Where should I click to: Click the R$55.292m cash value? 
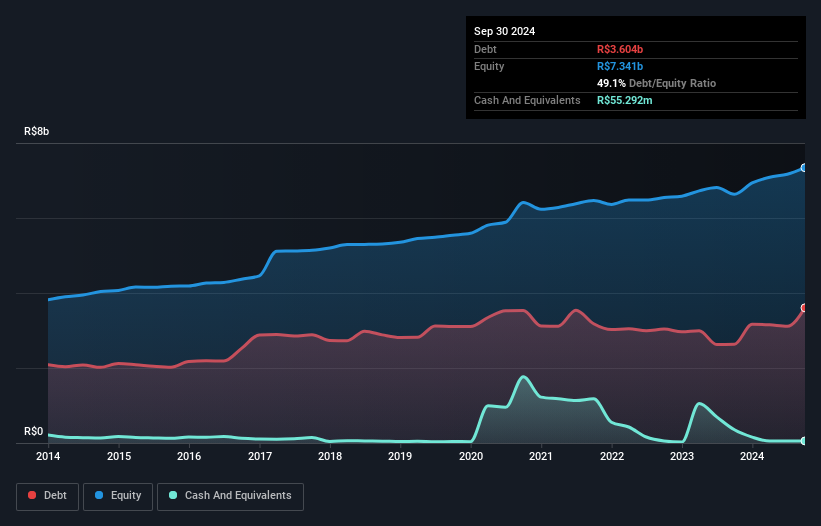coord(625,100)
